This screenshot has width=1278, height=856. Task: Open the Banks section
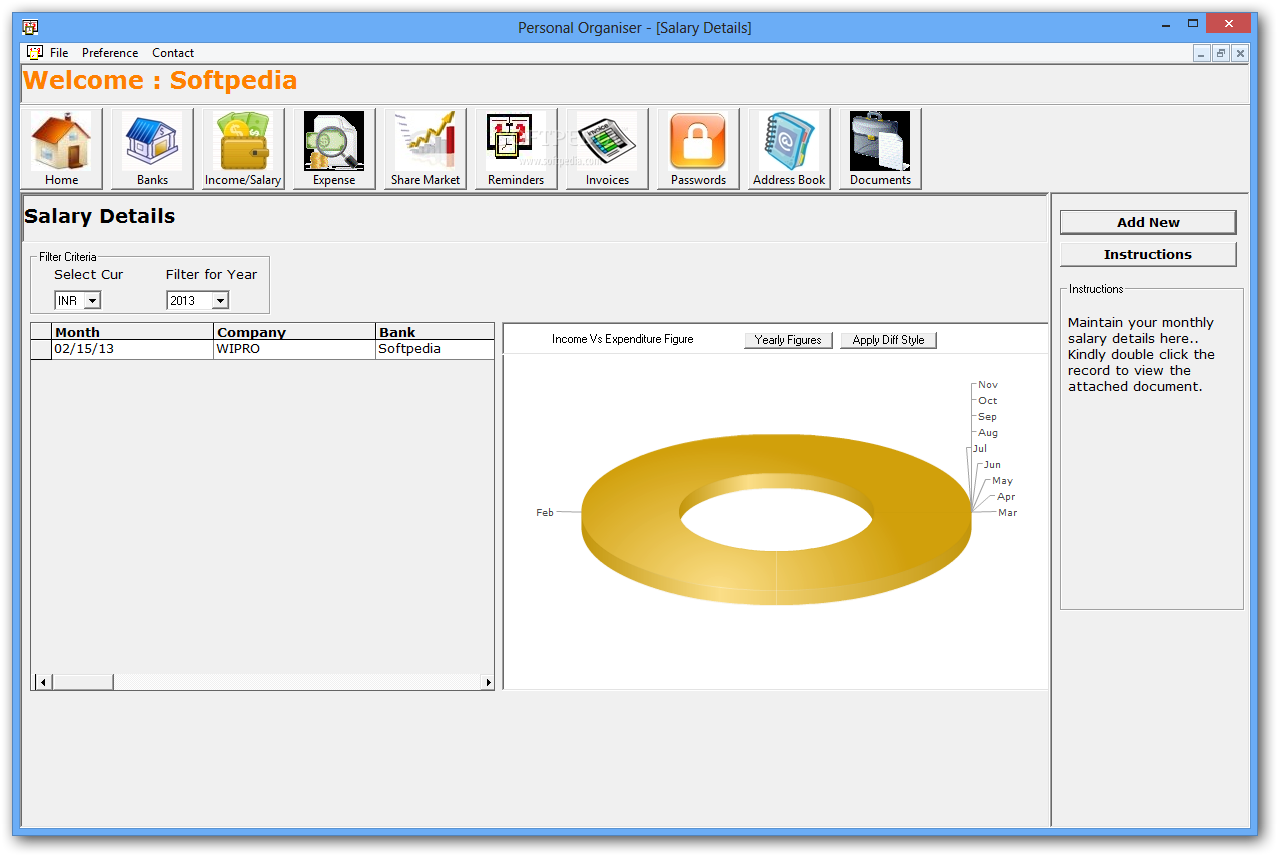point(152,149)
